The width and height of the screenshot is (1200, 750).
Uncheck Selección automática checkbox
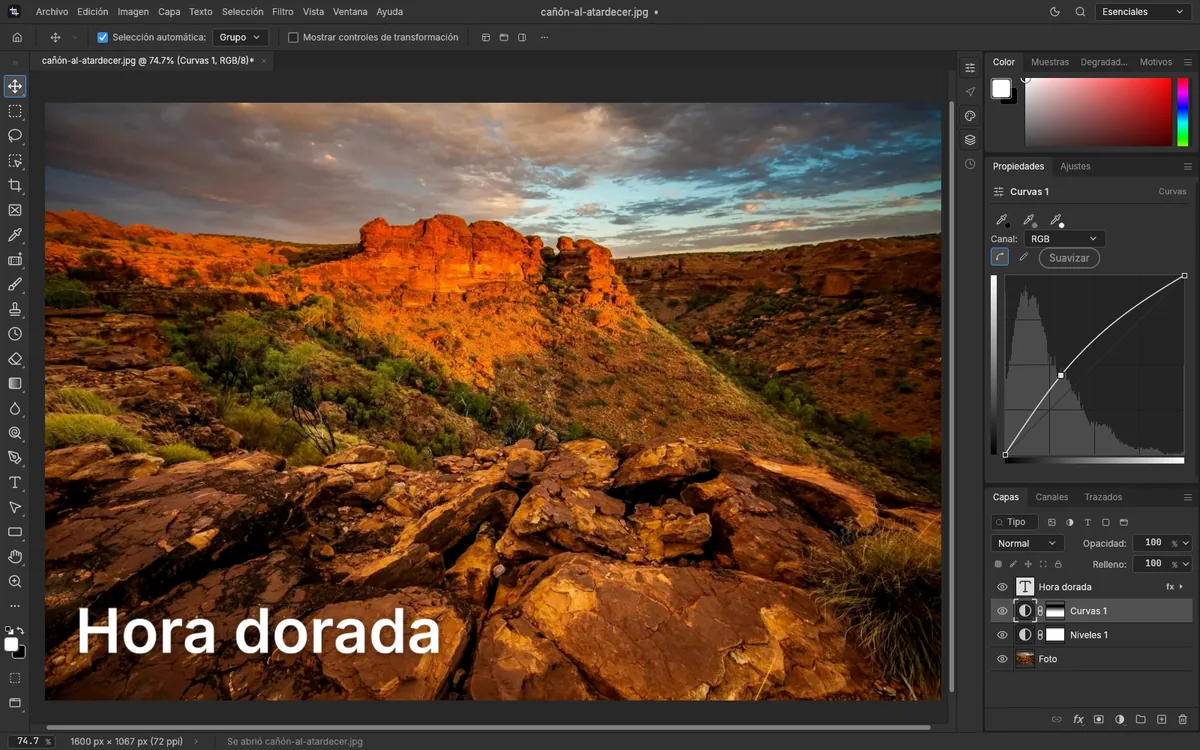(x=102, y=37)
